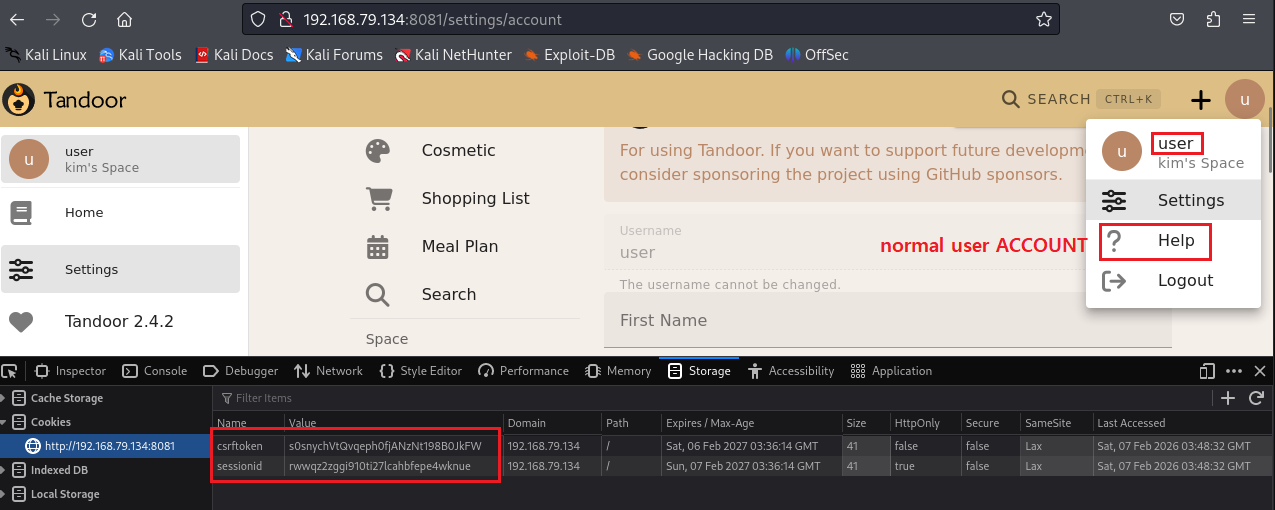Click the heart Tandoor 2.4.2 item
The width and height of the screenshot is (1275, 510).
click(x=119, y=321)
